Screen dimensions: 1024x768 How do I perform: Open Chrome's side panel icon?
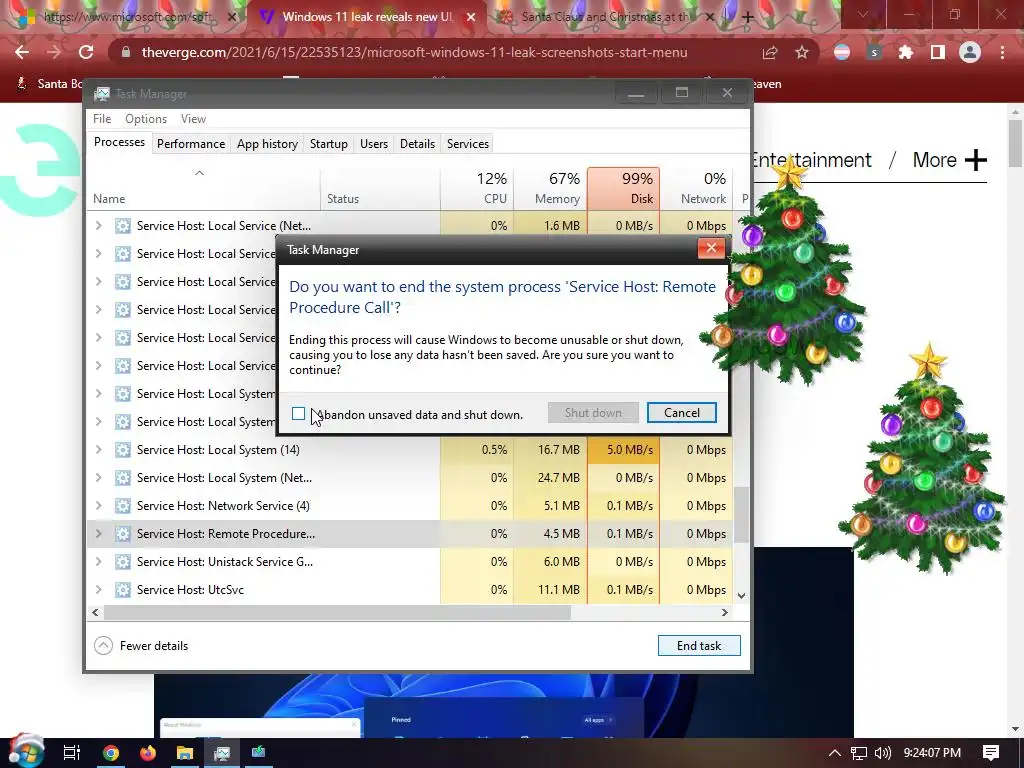938,52
